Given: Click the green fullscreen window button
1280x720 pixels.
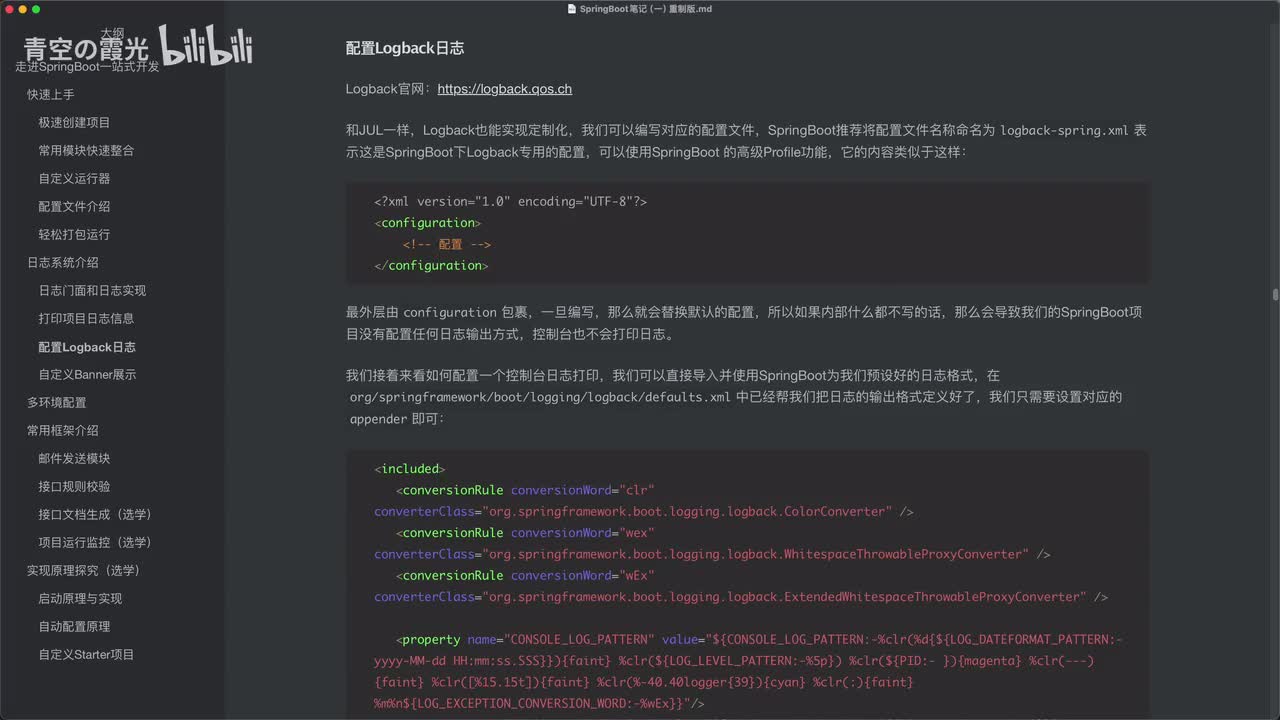Looking at the screenshot, I should pyautogui.click(x=36, y=9).
